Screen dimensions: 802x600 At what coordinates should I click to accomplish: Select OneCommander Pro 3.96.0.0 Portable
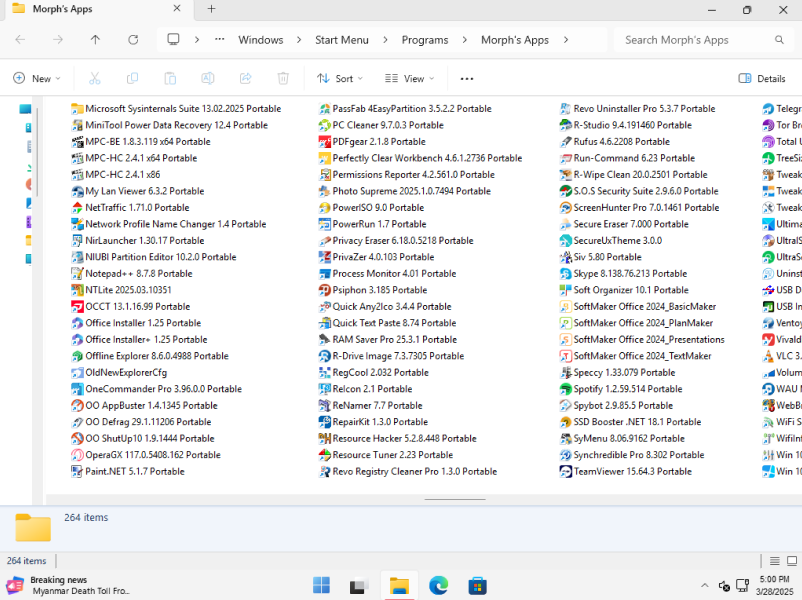157,389
